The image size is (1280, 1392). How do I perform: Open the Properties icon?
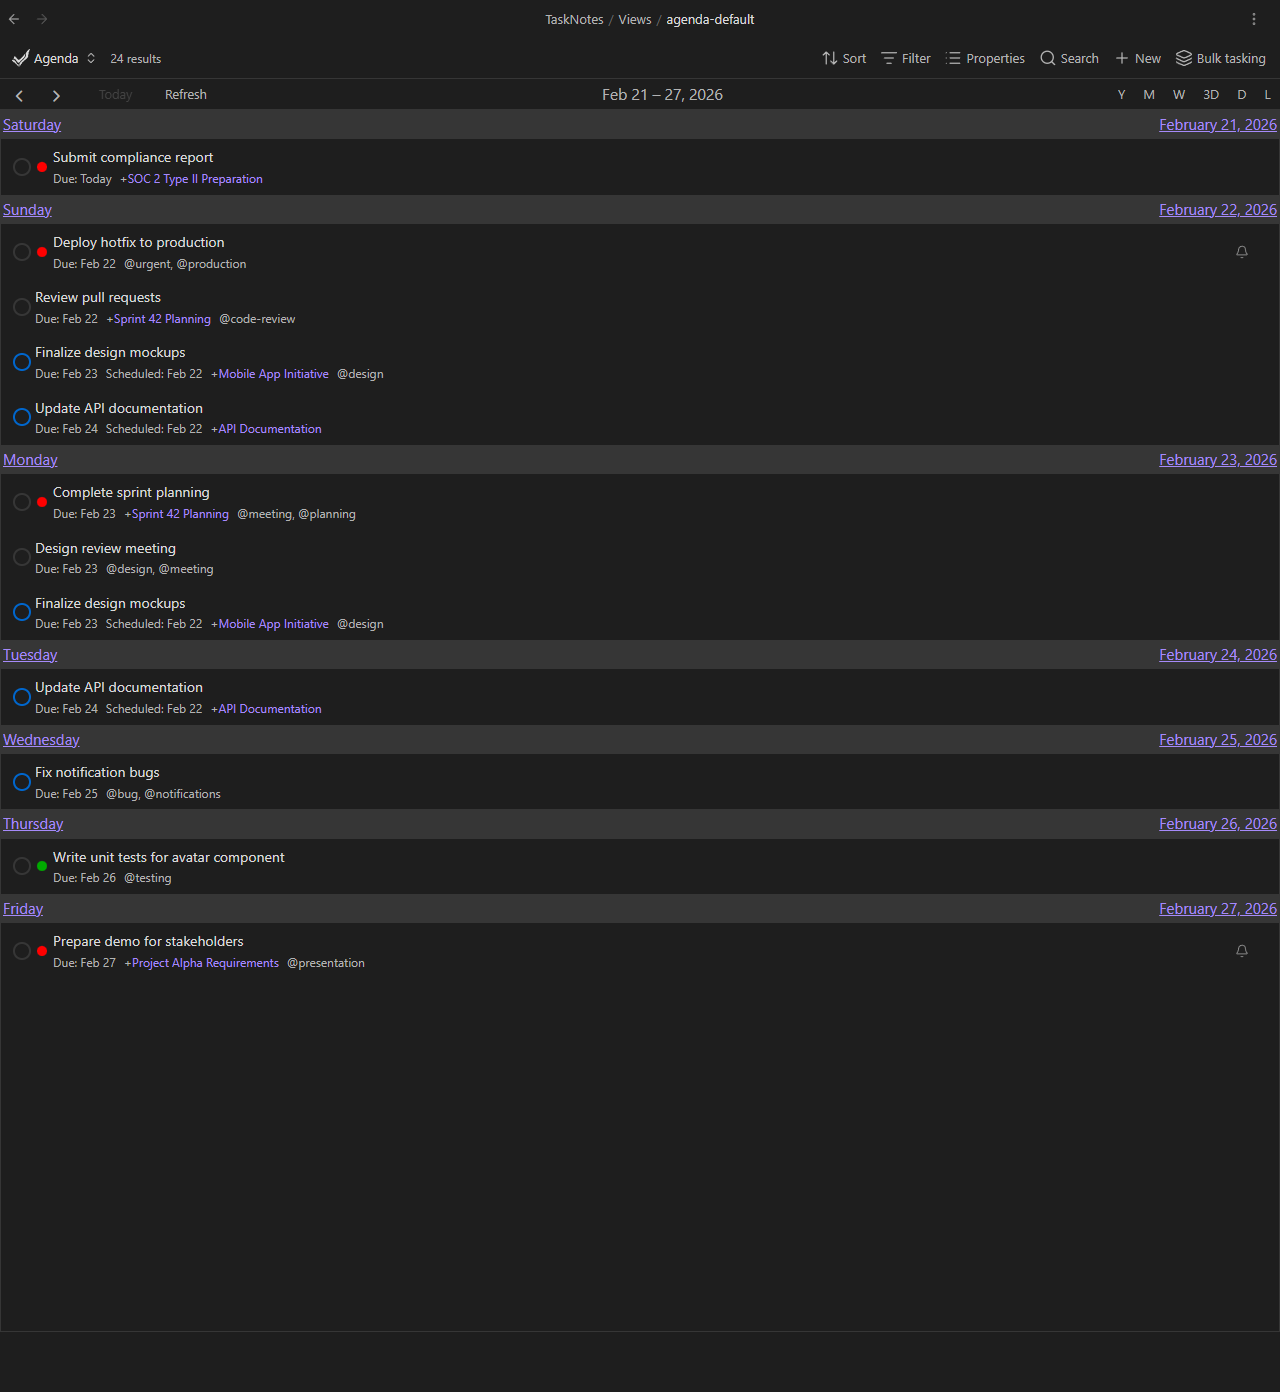[x=952, y=58]
